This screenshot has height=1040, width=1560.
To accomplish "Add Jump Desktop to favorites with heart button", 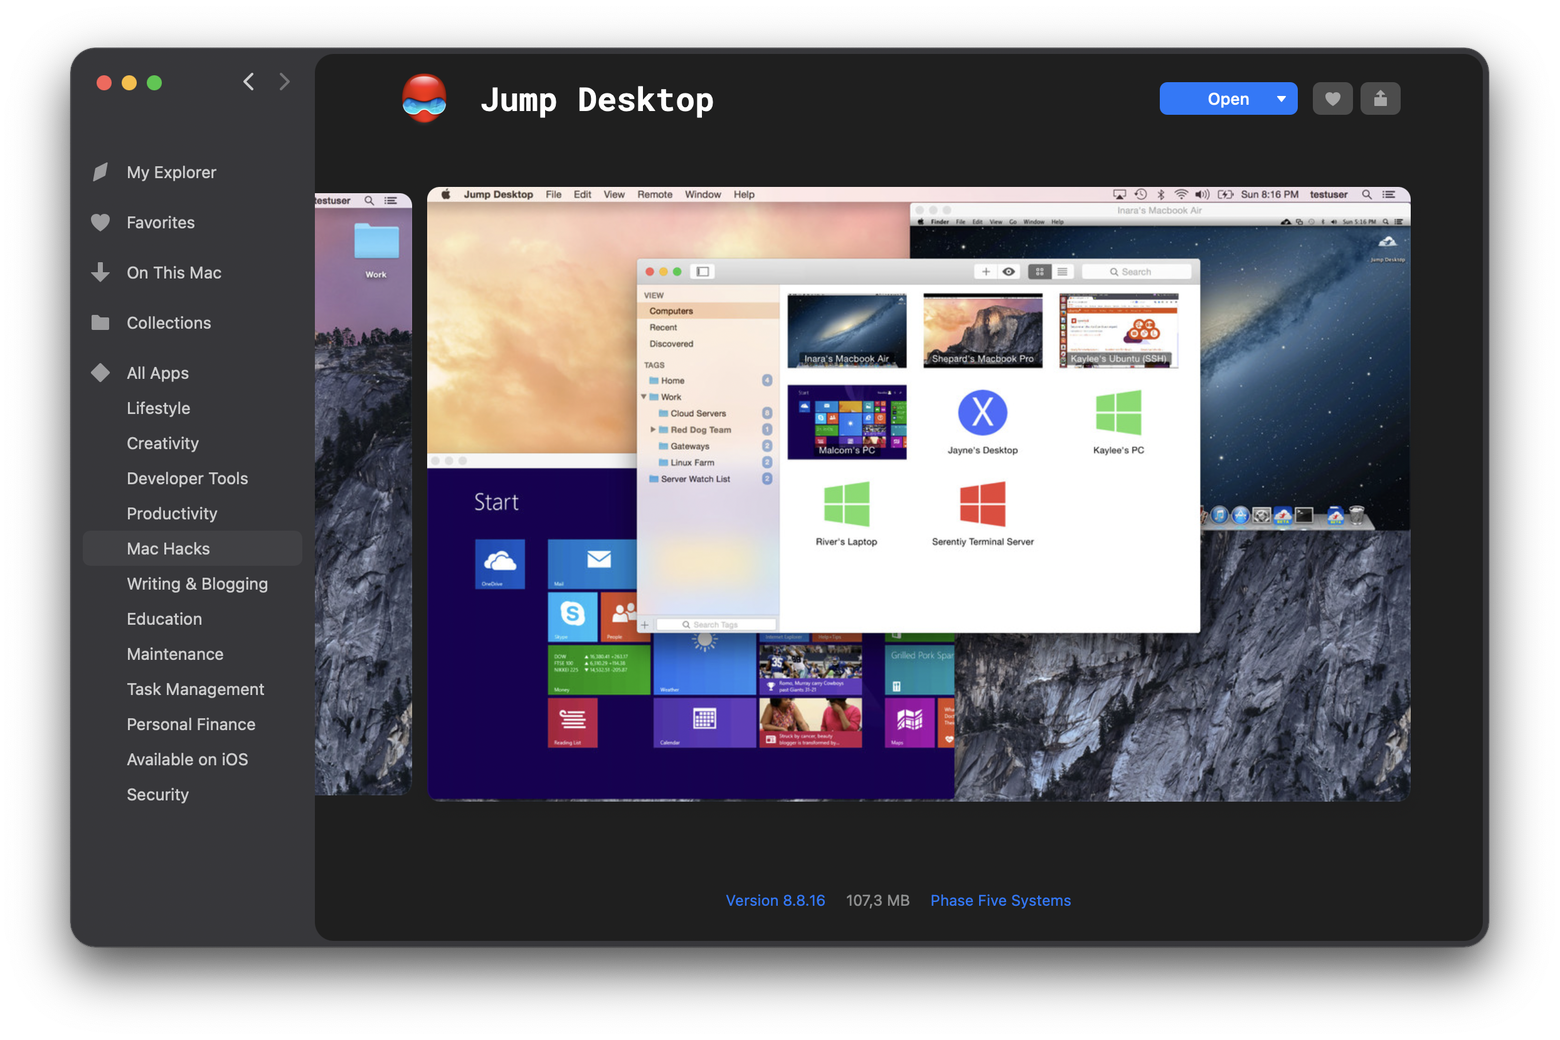I will click(x=1332, y=98).
